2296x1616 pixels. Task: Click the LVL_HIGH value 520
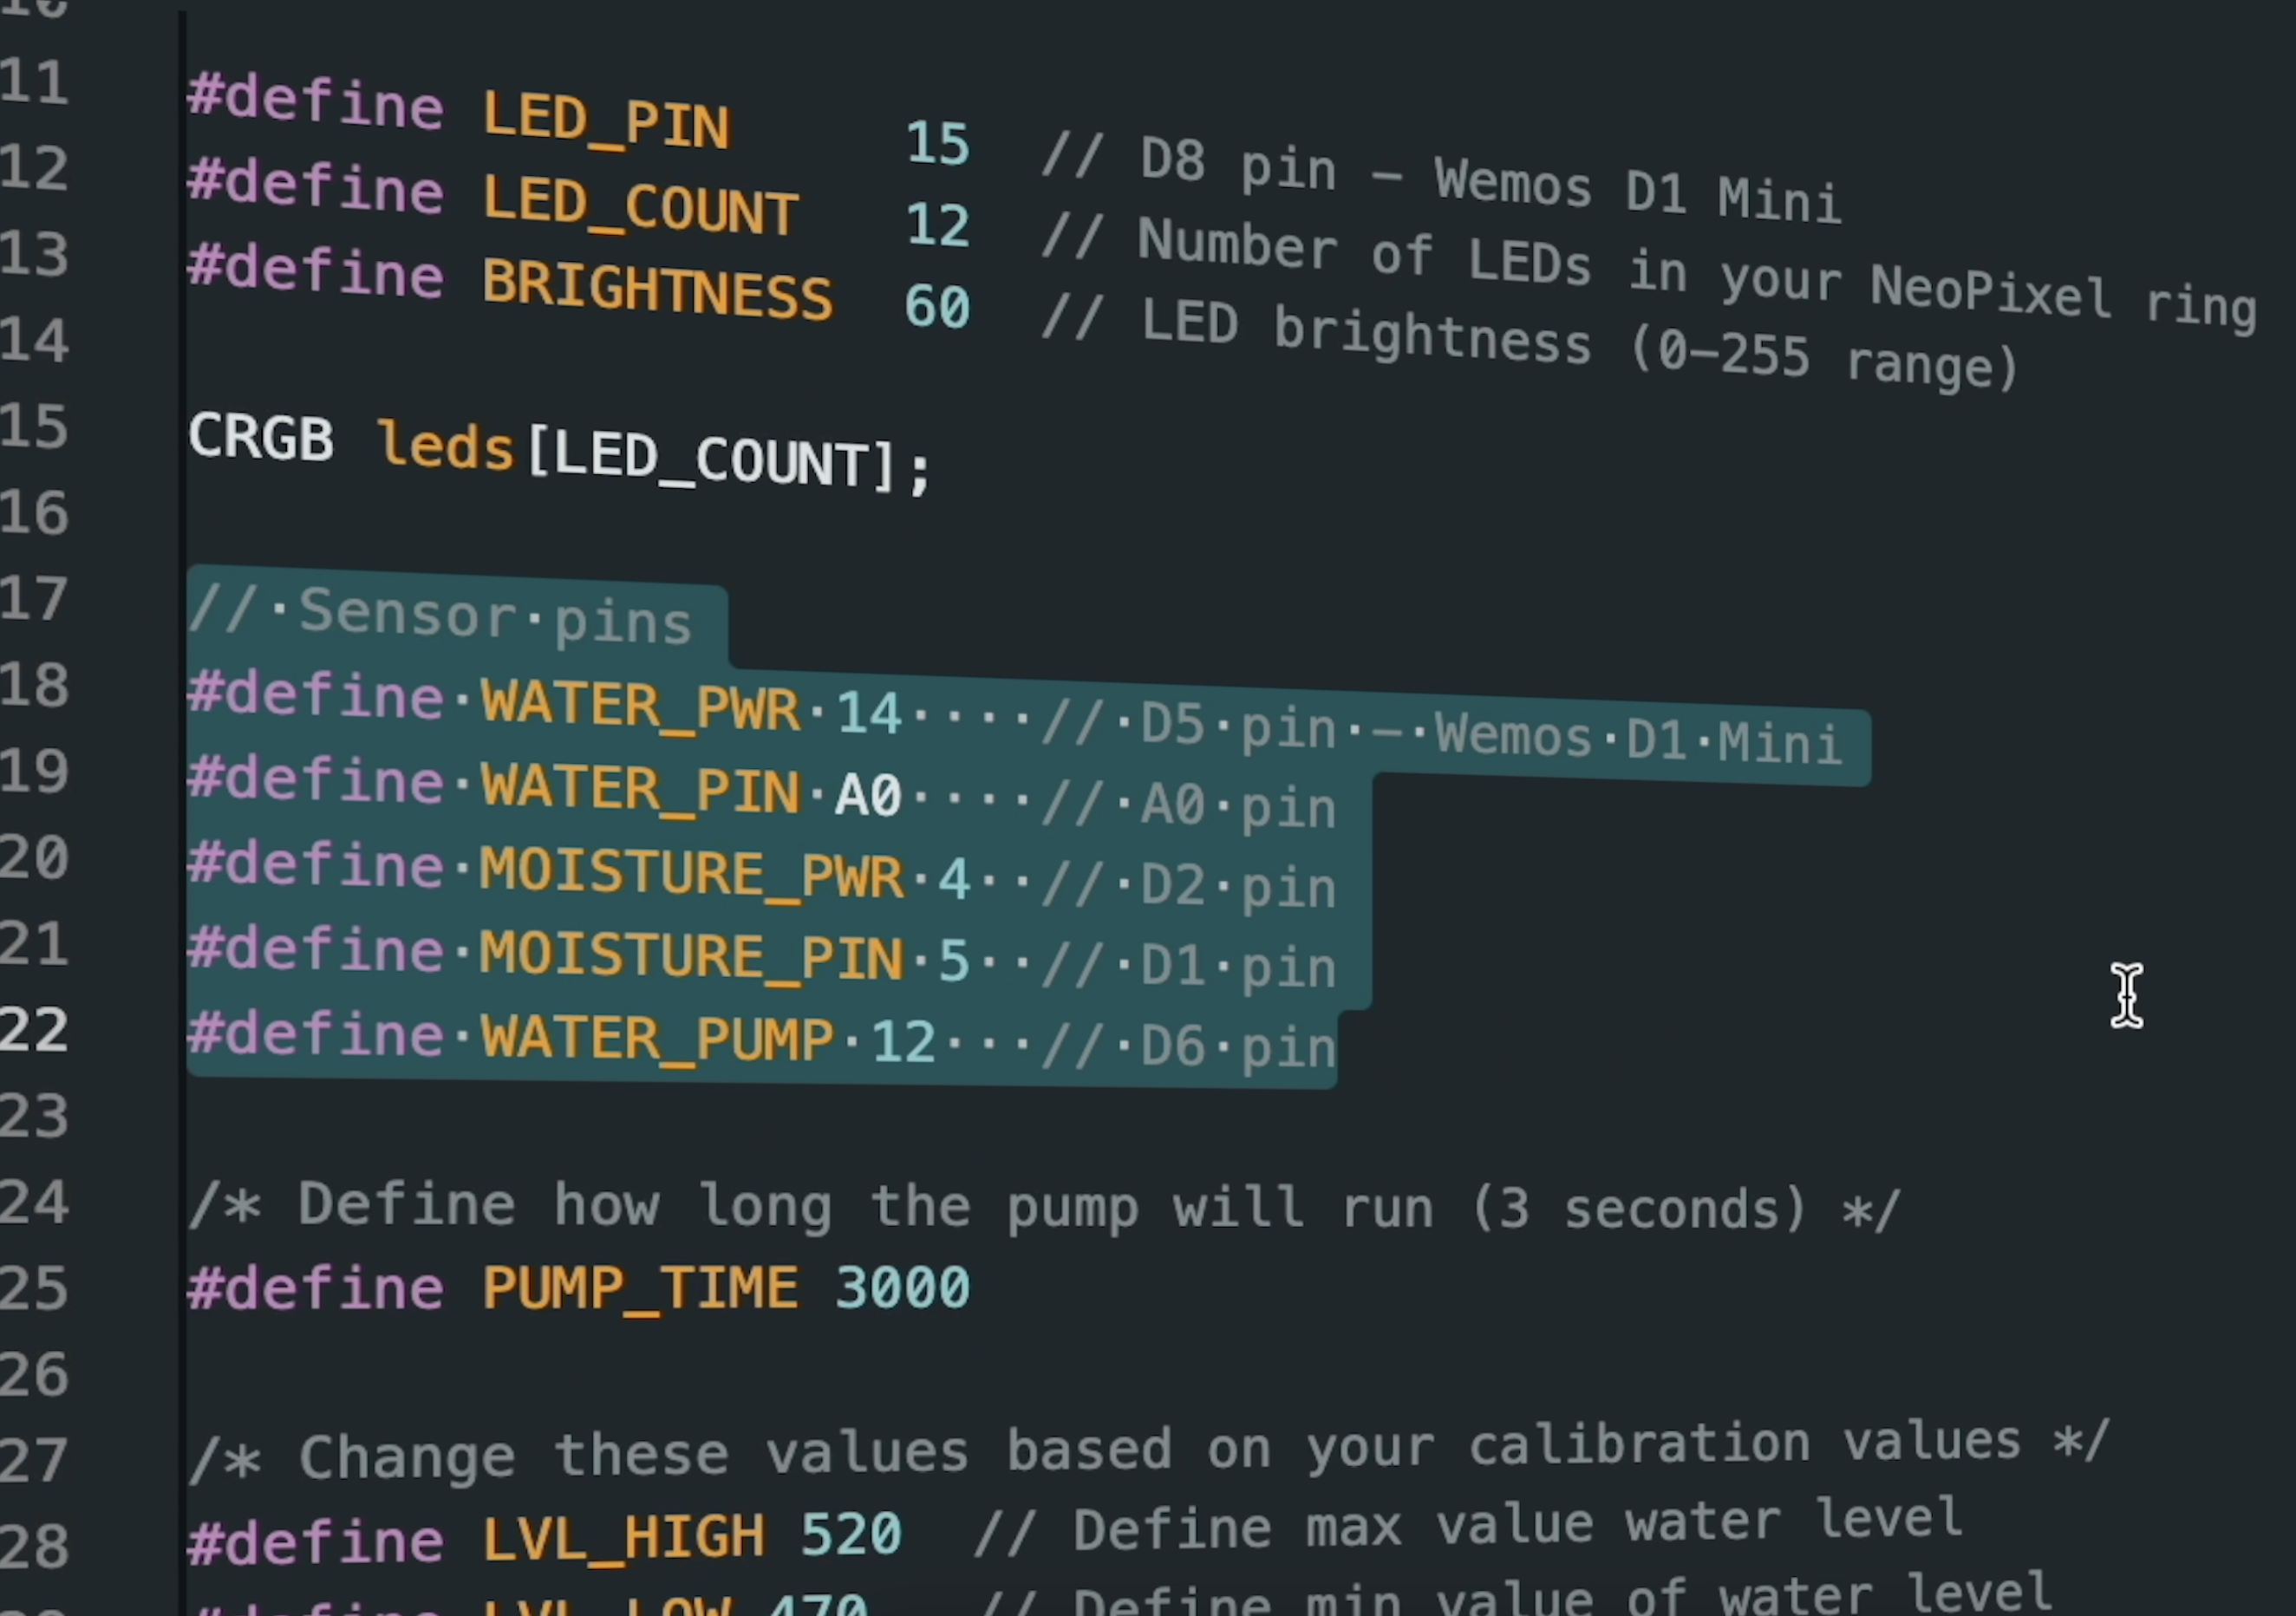point(851,1534)
